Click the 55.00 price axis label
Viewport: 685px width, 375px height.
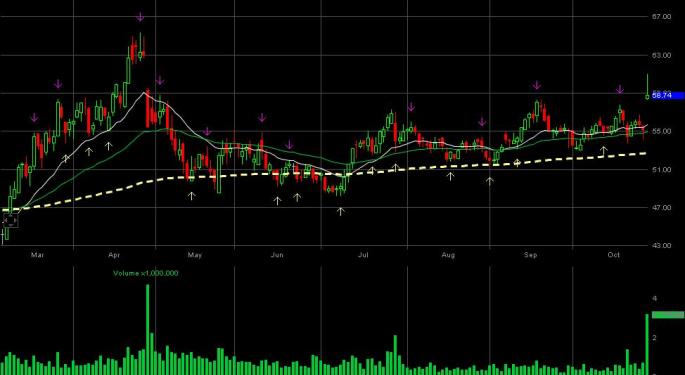coord(661,131)
